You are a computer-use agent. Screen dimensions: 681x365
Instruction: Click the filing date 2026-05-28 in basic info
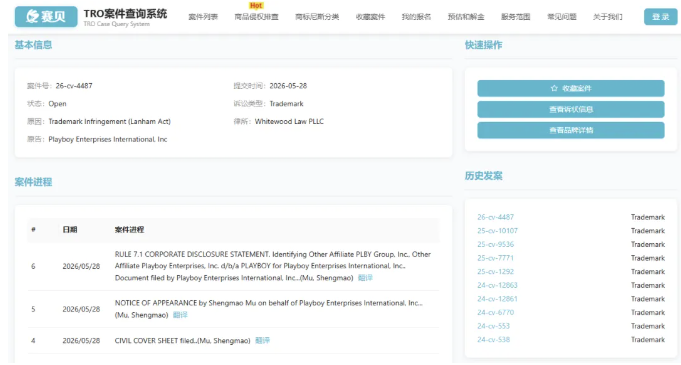pyautogui.click(x=288, y=86)
